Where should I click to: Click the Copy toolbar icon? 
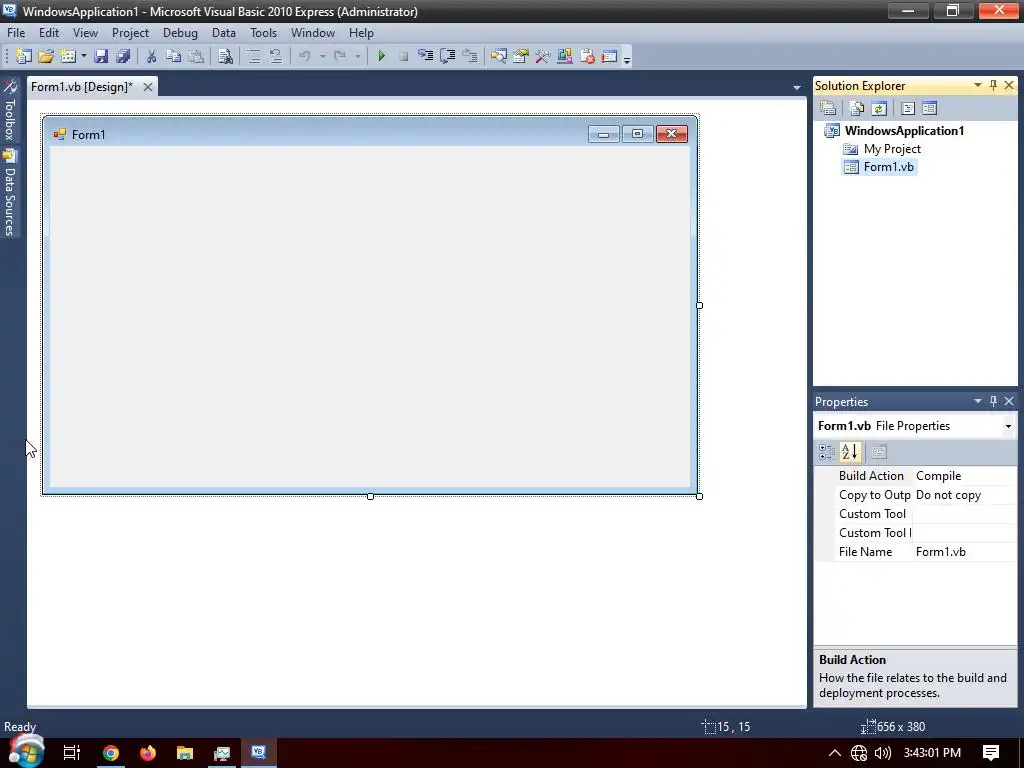coord(173,56)
